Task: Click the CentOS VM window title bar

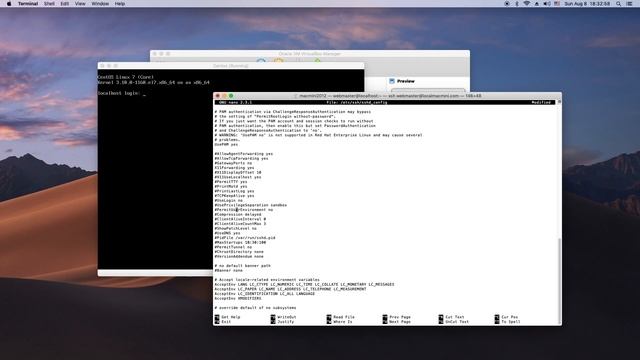Action: [231, 65]
